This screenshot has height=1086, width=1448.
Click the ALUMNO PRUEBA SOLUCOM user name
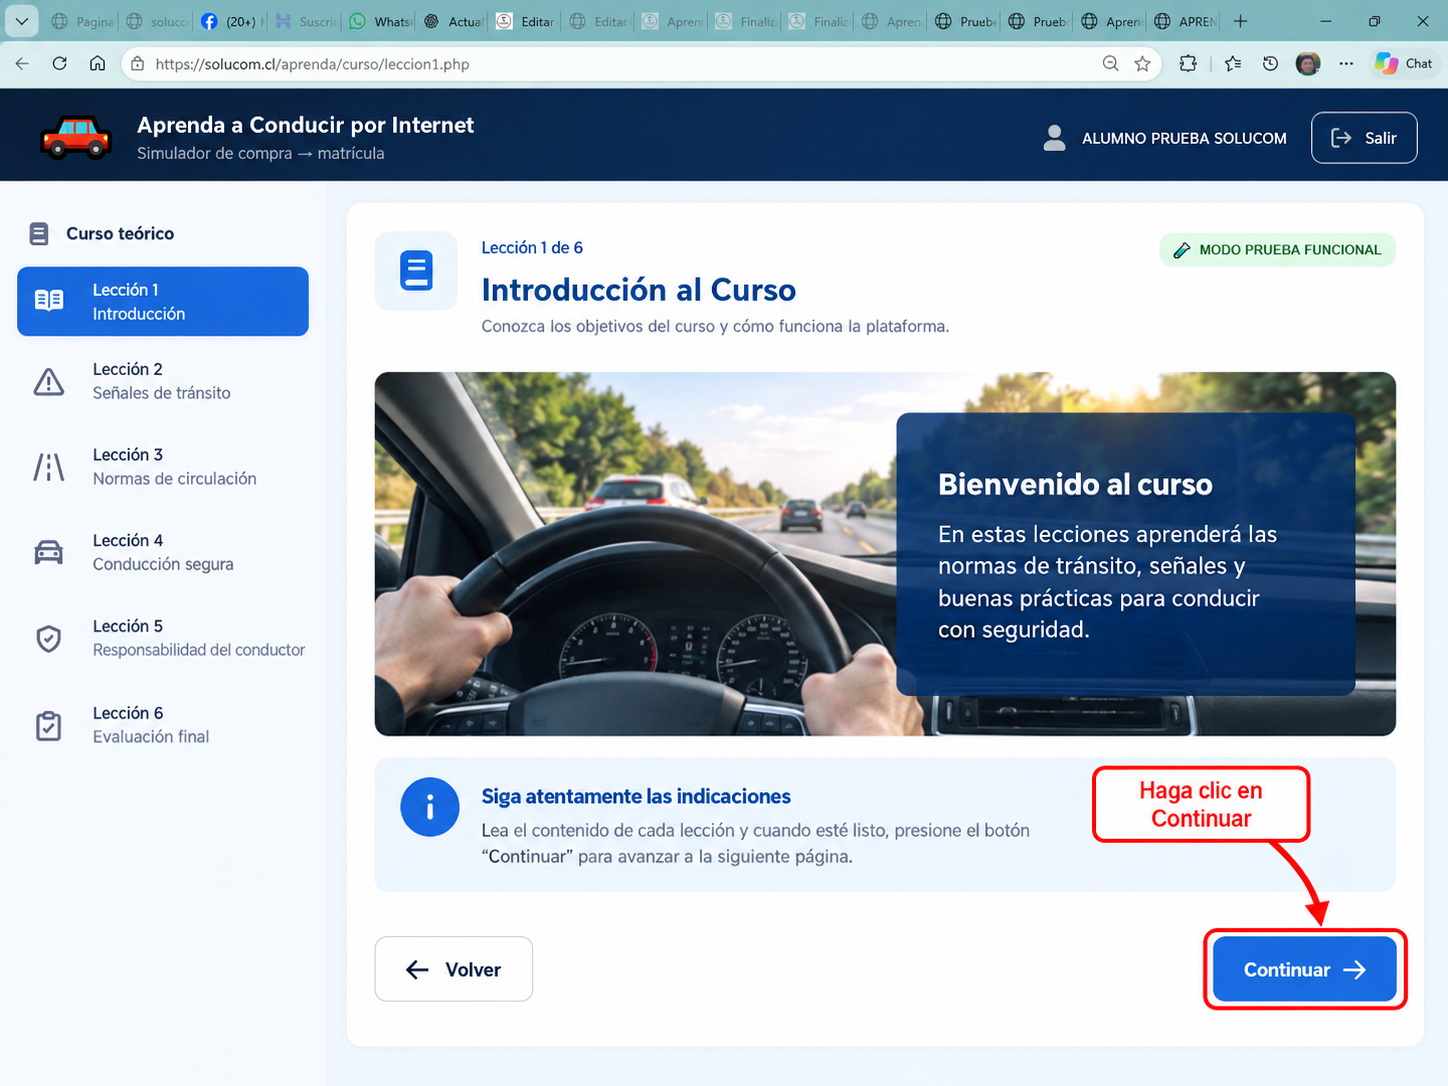coord(1184,138)
